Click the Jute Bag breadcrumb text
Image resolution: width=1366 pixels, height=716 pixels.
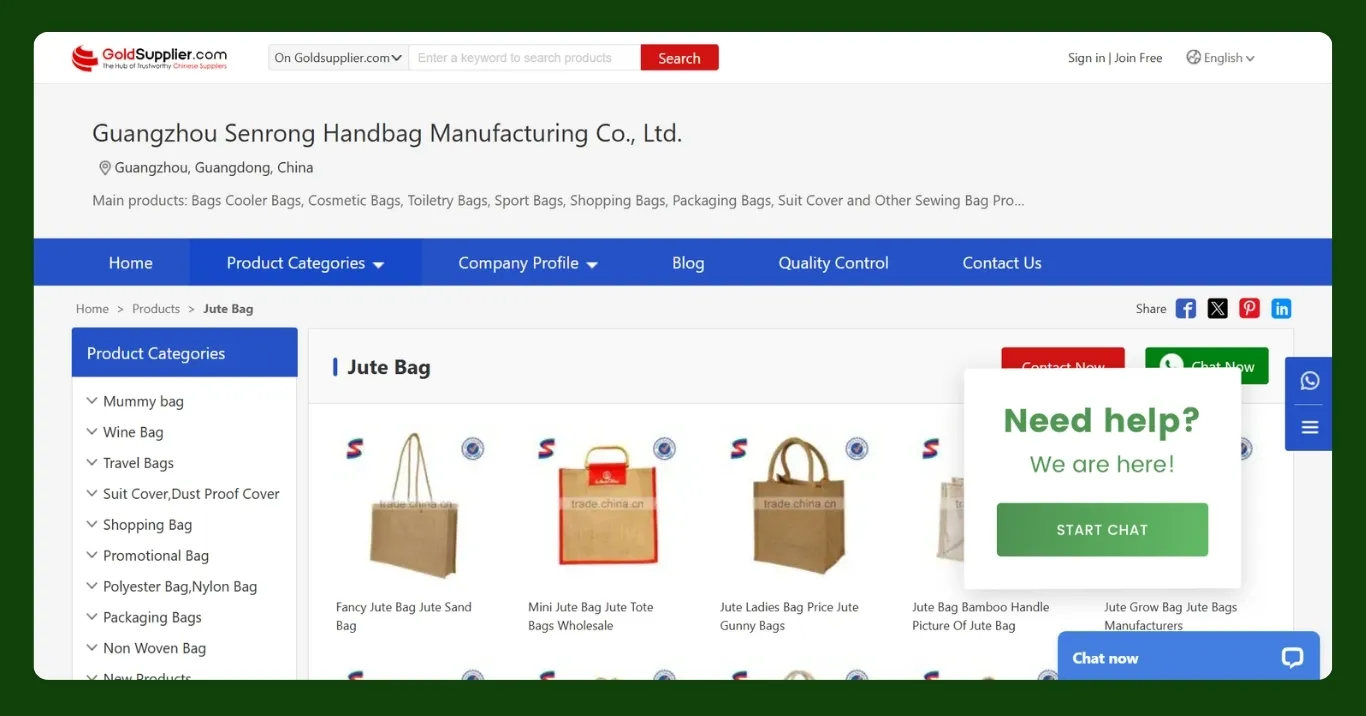pyautogui.click(x=228, y=309)
